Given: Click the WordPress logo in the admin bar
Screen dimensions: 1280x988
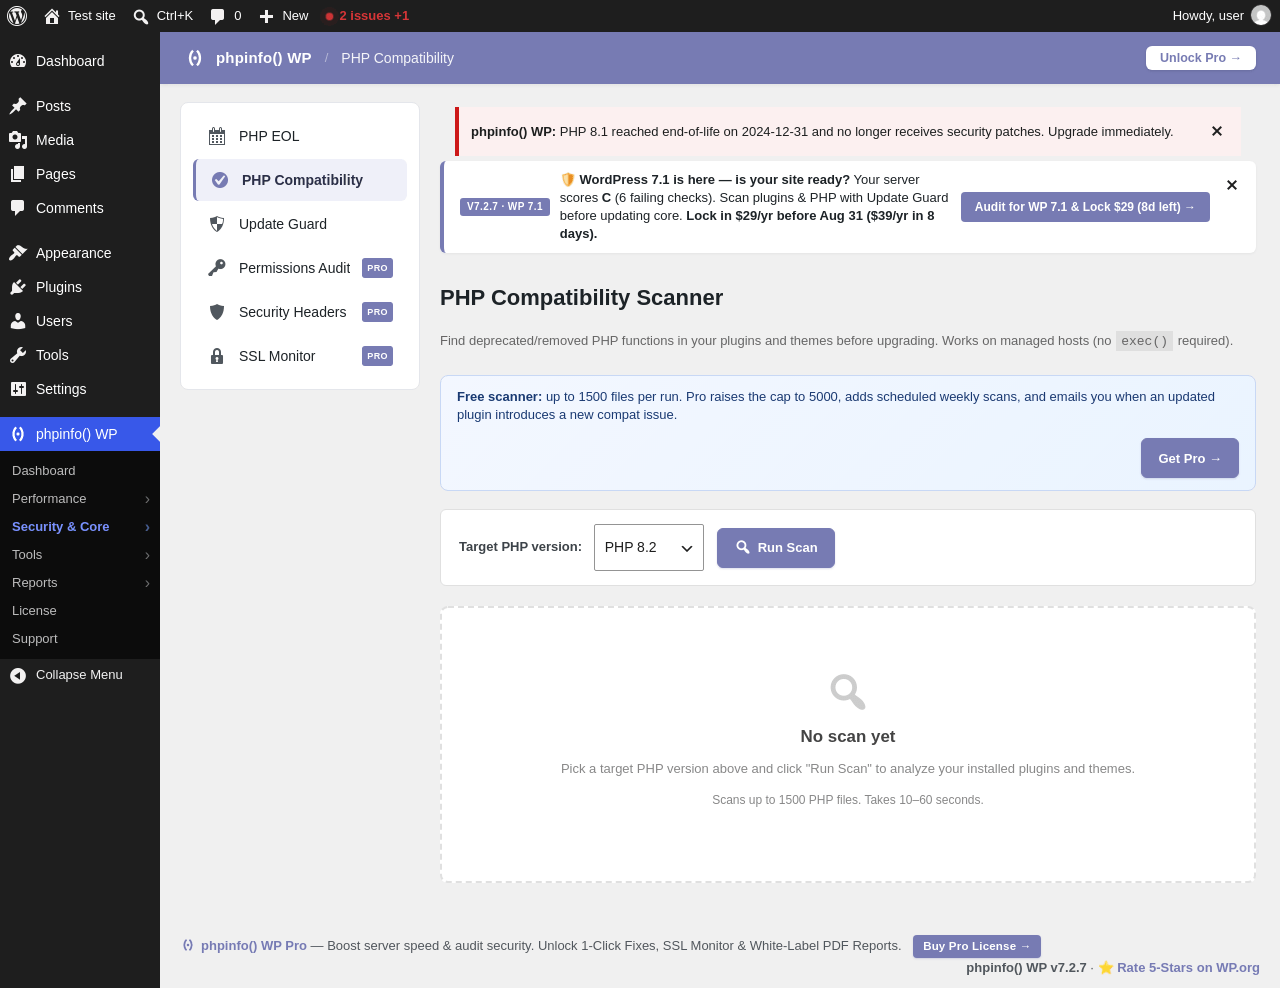Looking at the screenshot, I should (17, 16).
